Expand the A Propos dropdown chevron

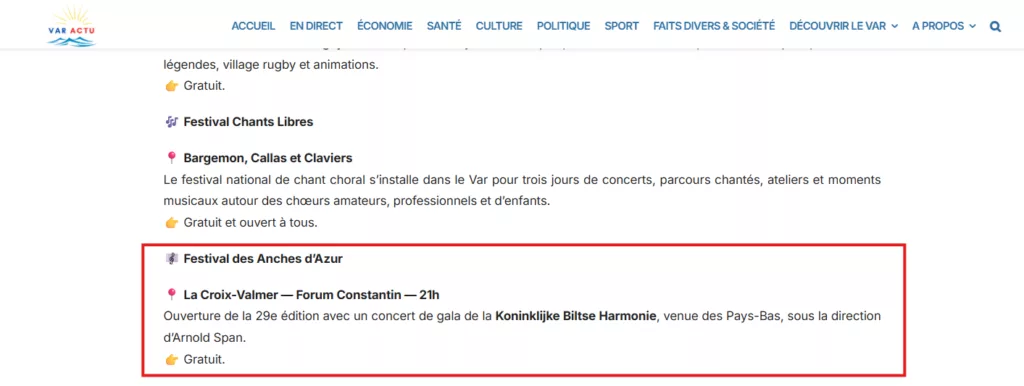pos(972,26)
